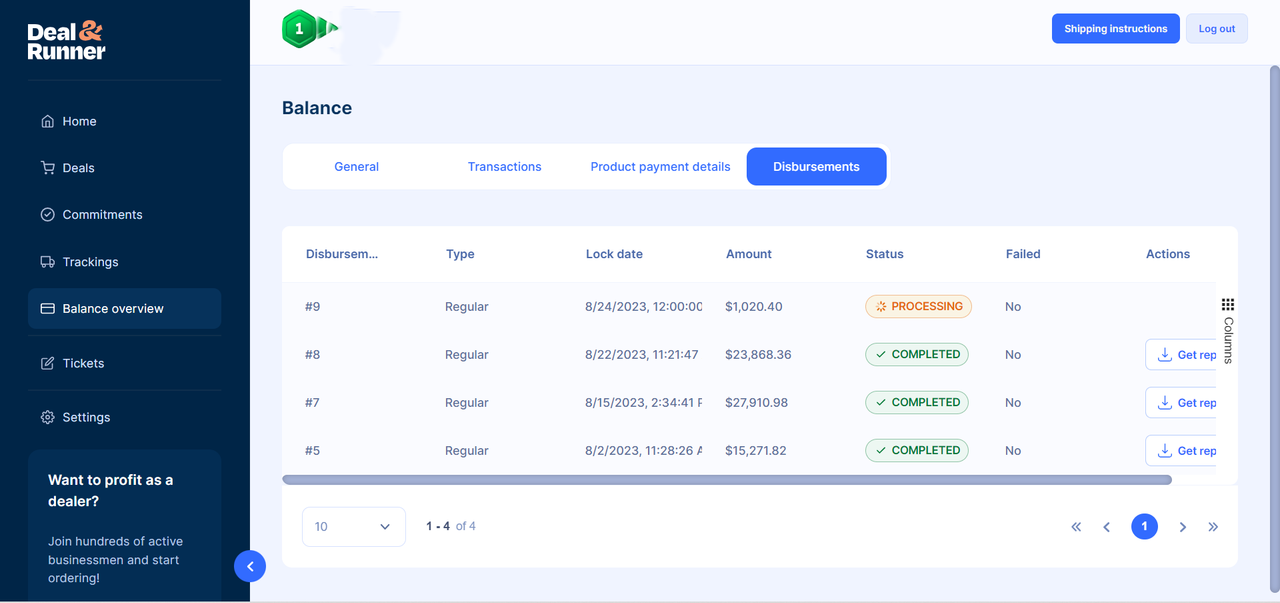Click the lock date 8/22/2023 cell
The height and width of the screenshot is (603, 1280).
coord(642,355)
